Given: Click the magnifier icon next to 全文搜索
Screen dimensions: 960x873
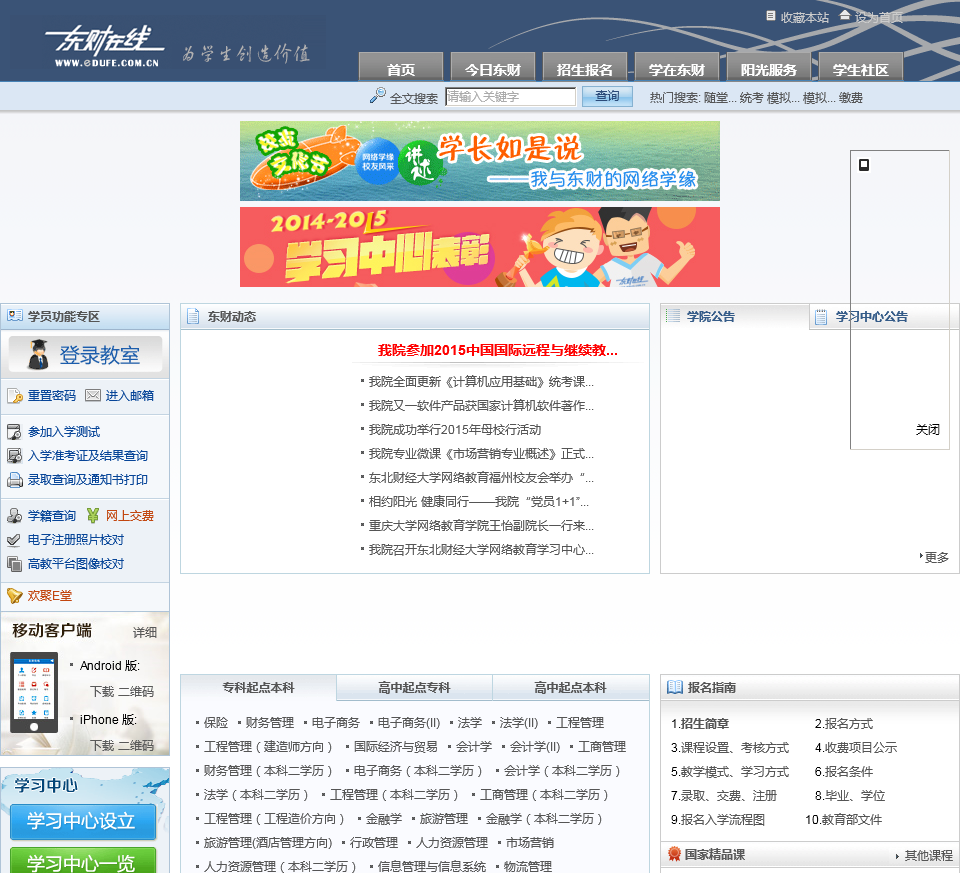Looking at the screenshot, I should (377, 96).
